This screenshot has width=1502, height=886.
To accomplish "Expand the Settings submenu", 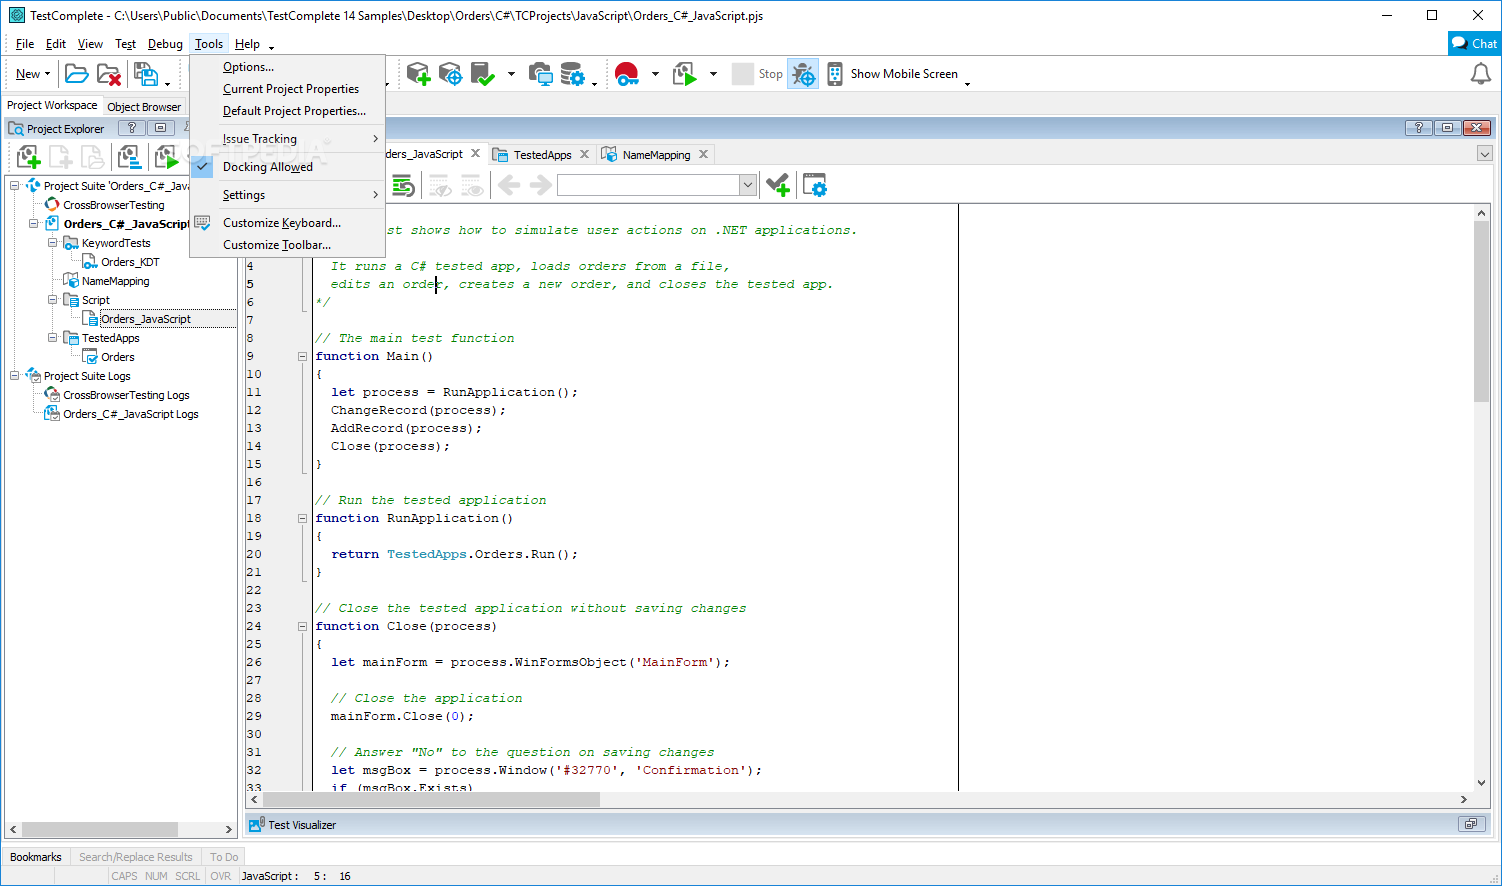I will tap(287, 195).
